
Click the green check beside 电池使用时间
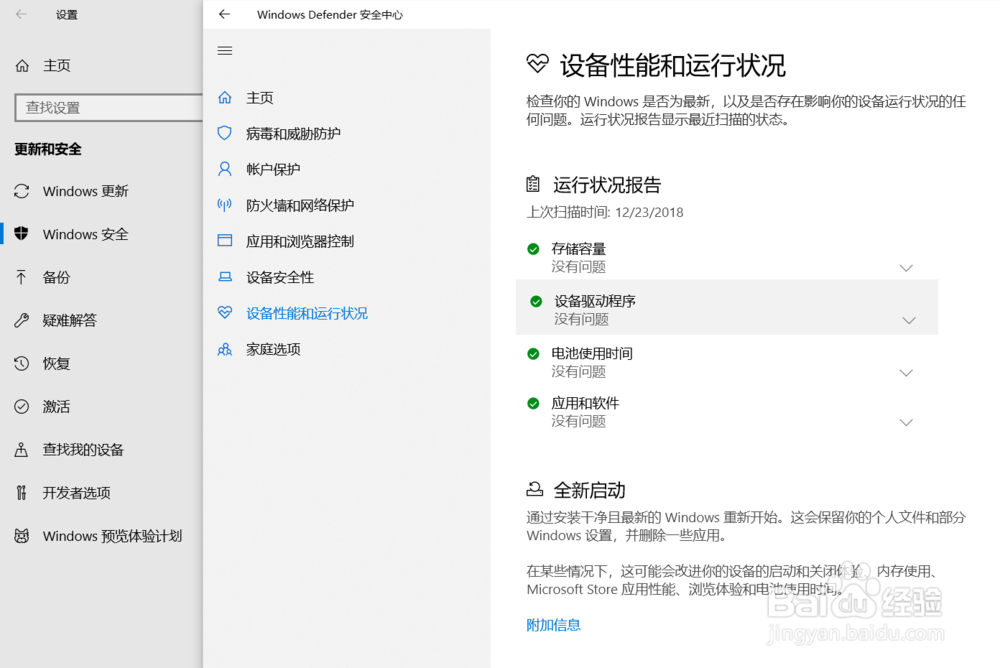point(533,353)
